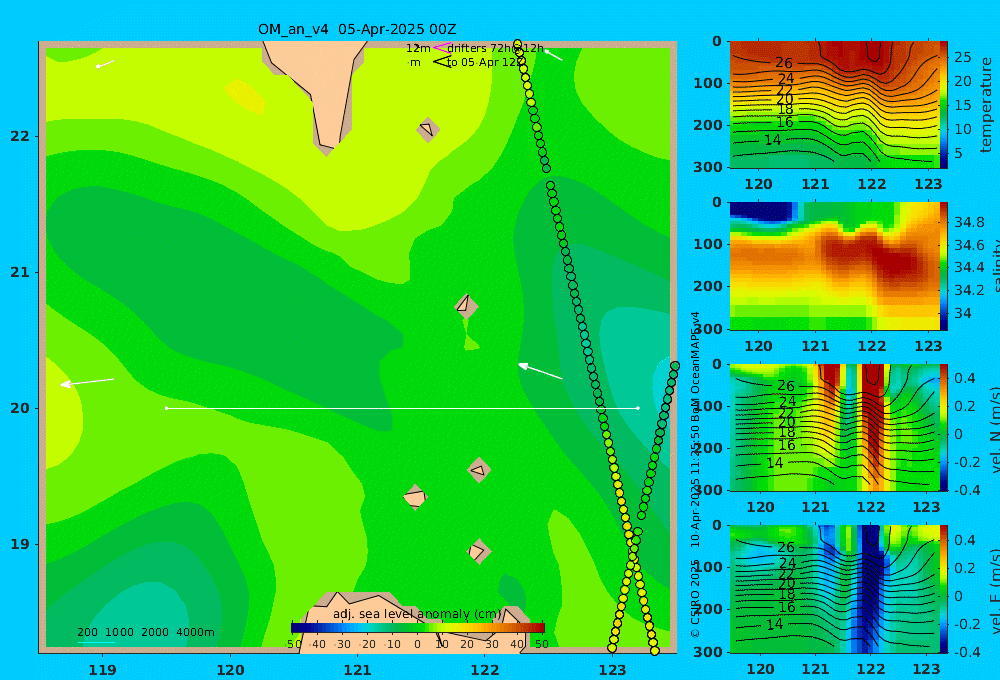The image size is (1000, 680).
Task: Click the vertical '© CSIRO 2025' copyright text
Action: click(695, 599)
